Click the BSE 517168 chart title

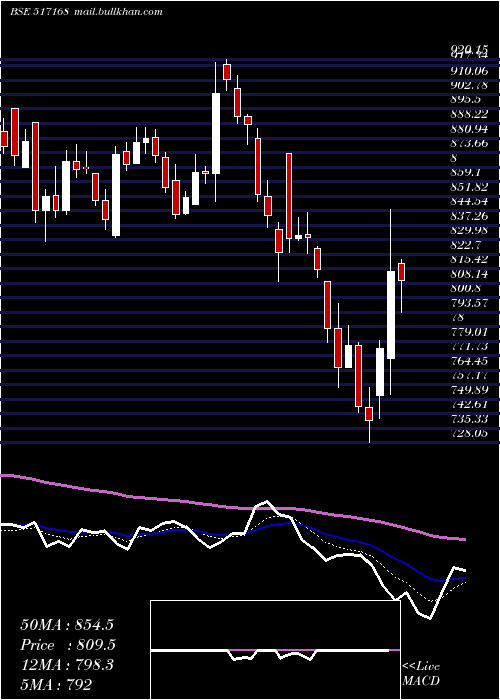click(x=39, y=12)
